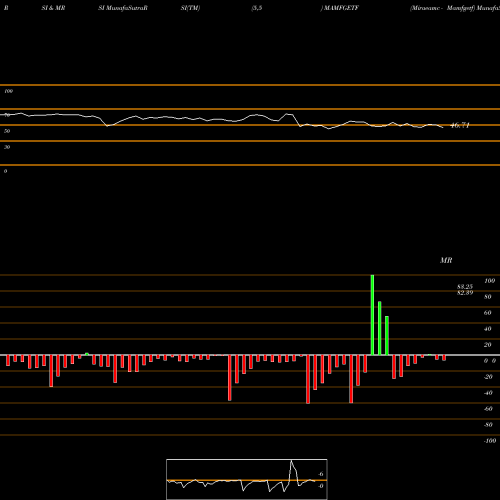Click the 0 label on upper RSI axis

pyautogui.click(x=5, y=171)
